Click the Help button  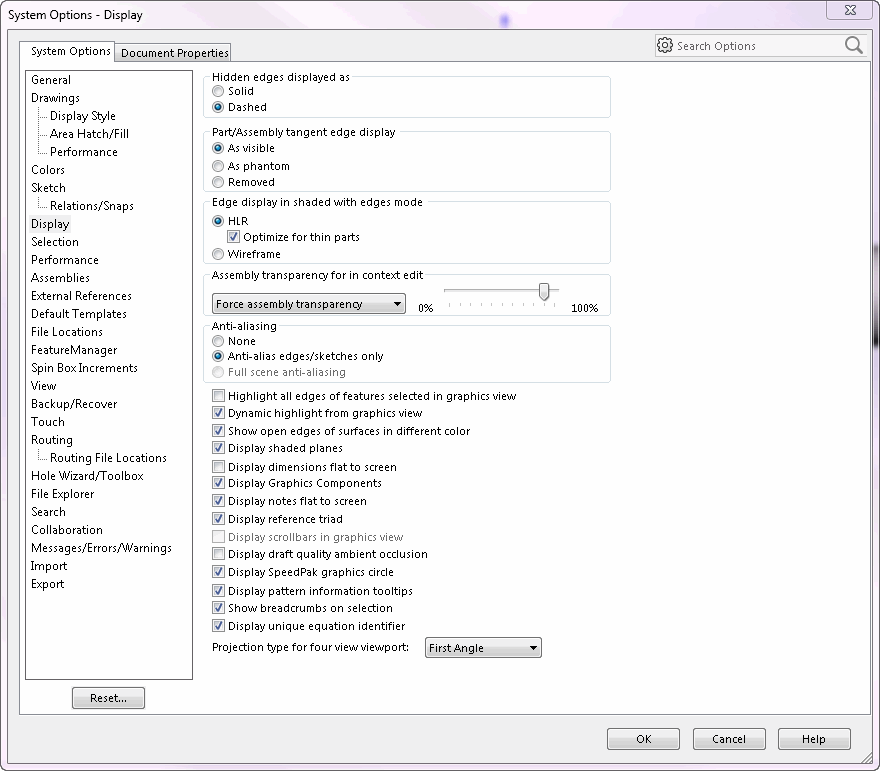pos(814,739)
